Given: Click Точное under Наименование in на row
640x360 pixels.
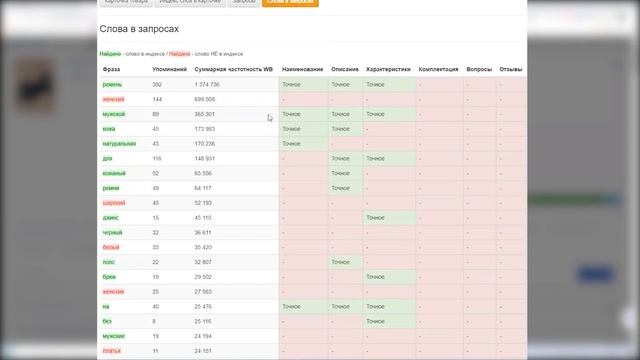Looking at the screenshot, I should click(291, 307).
